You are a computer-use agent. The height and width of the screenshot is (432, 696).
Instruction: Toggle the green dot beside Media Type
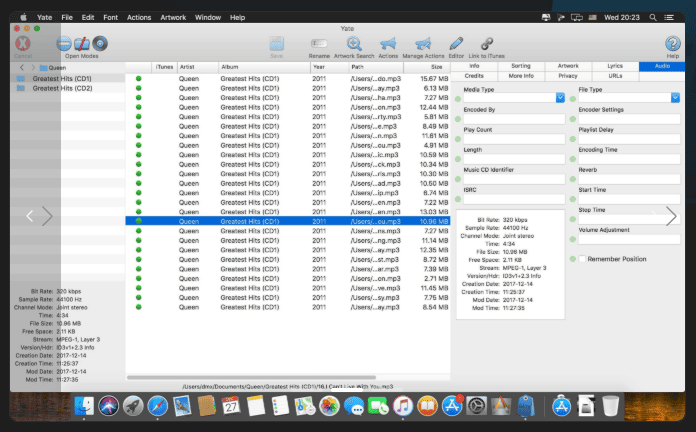tap(458, 99)
